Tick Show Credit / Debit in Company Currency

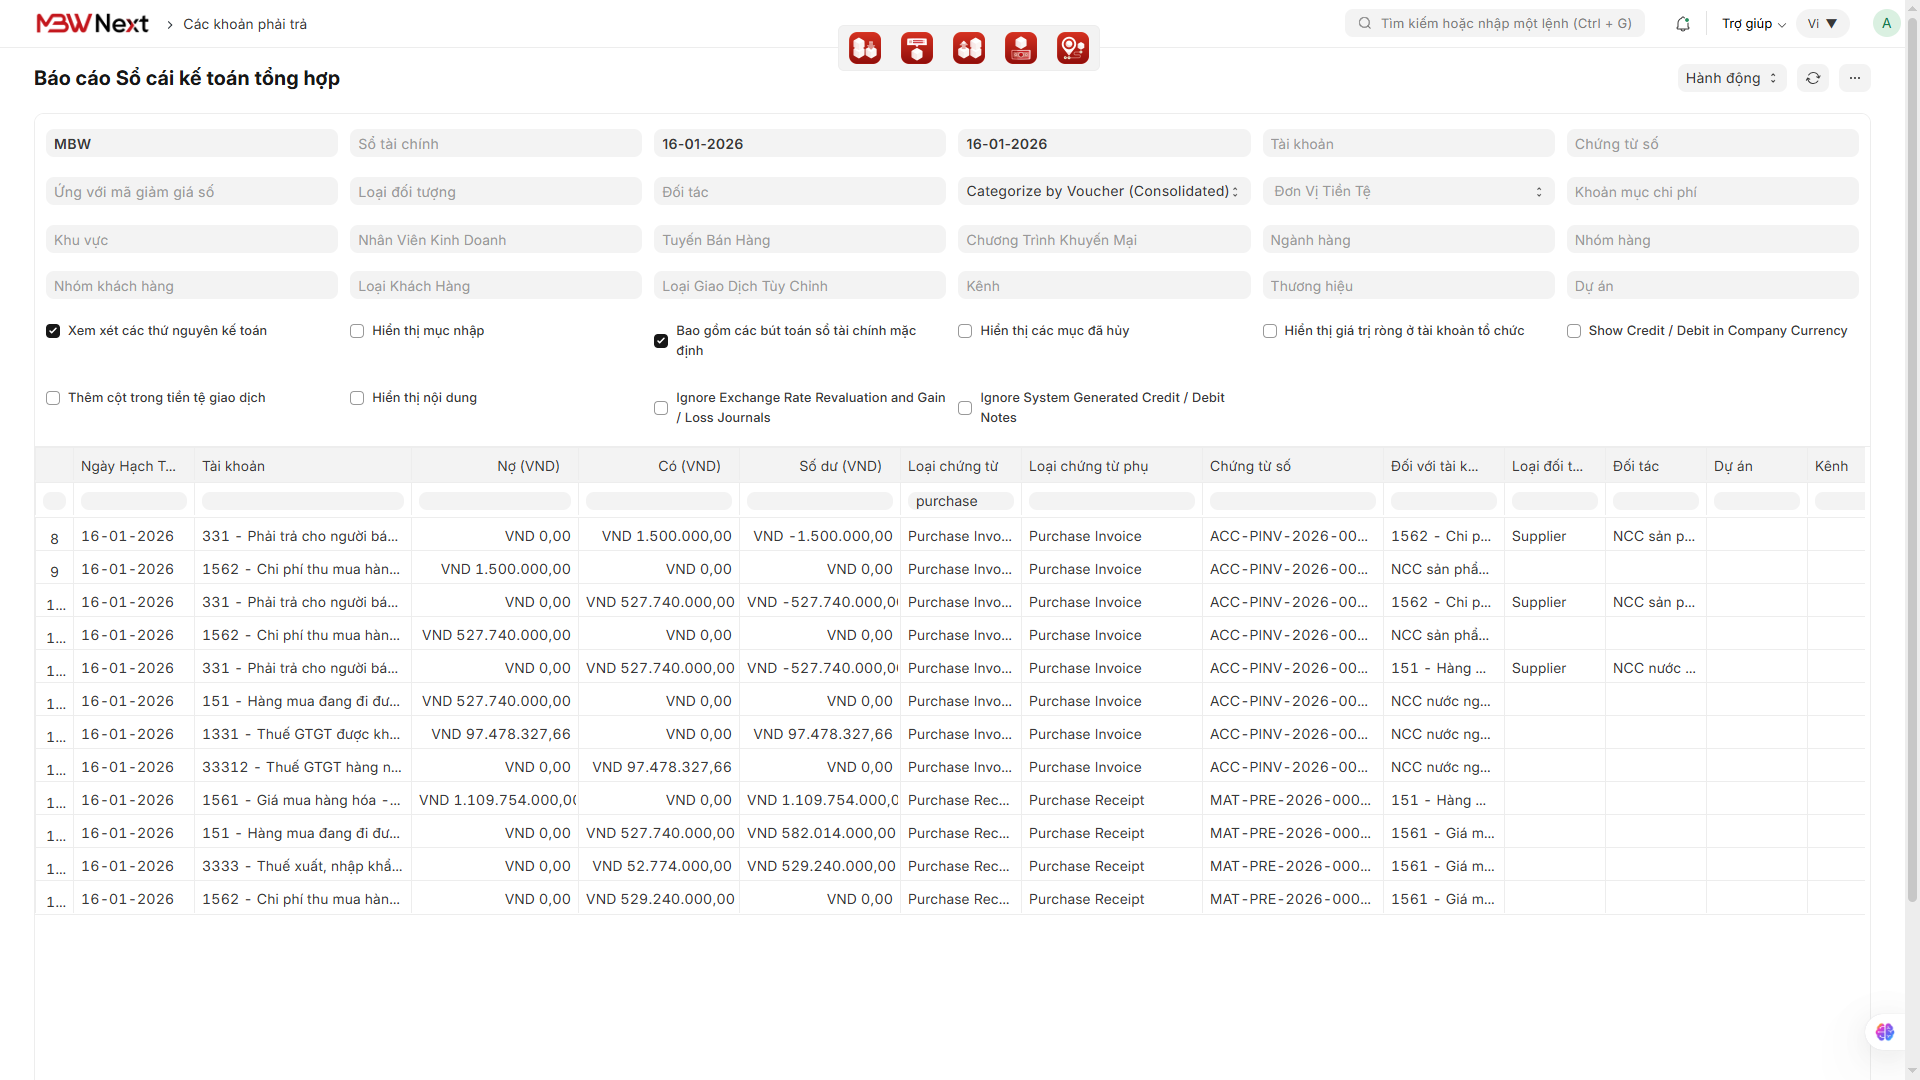tap(1574, 331)
